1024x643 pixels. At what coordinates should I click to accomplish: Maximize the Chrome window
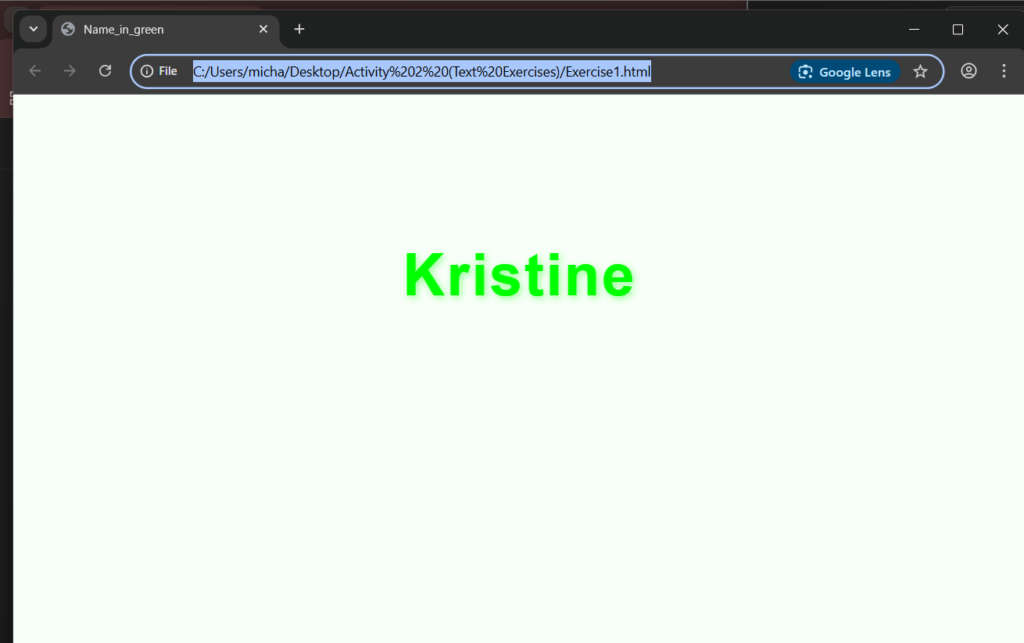point(958,29)
